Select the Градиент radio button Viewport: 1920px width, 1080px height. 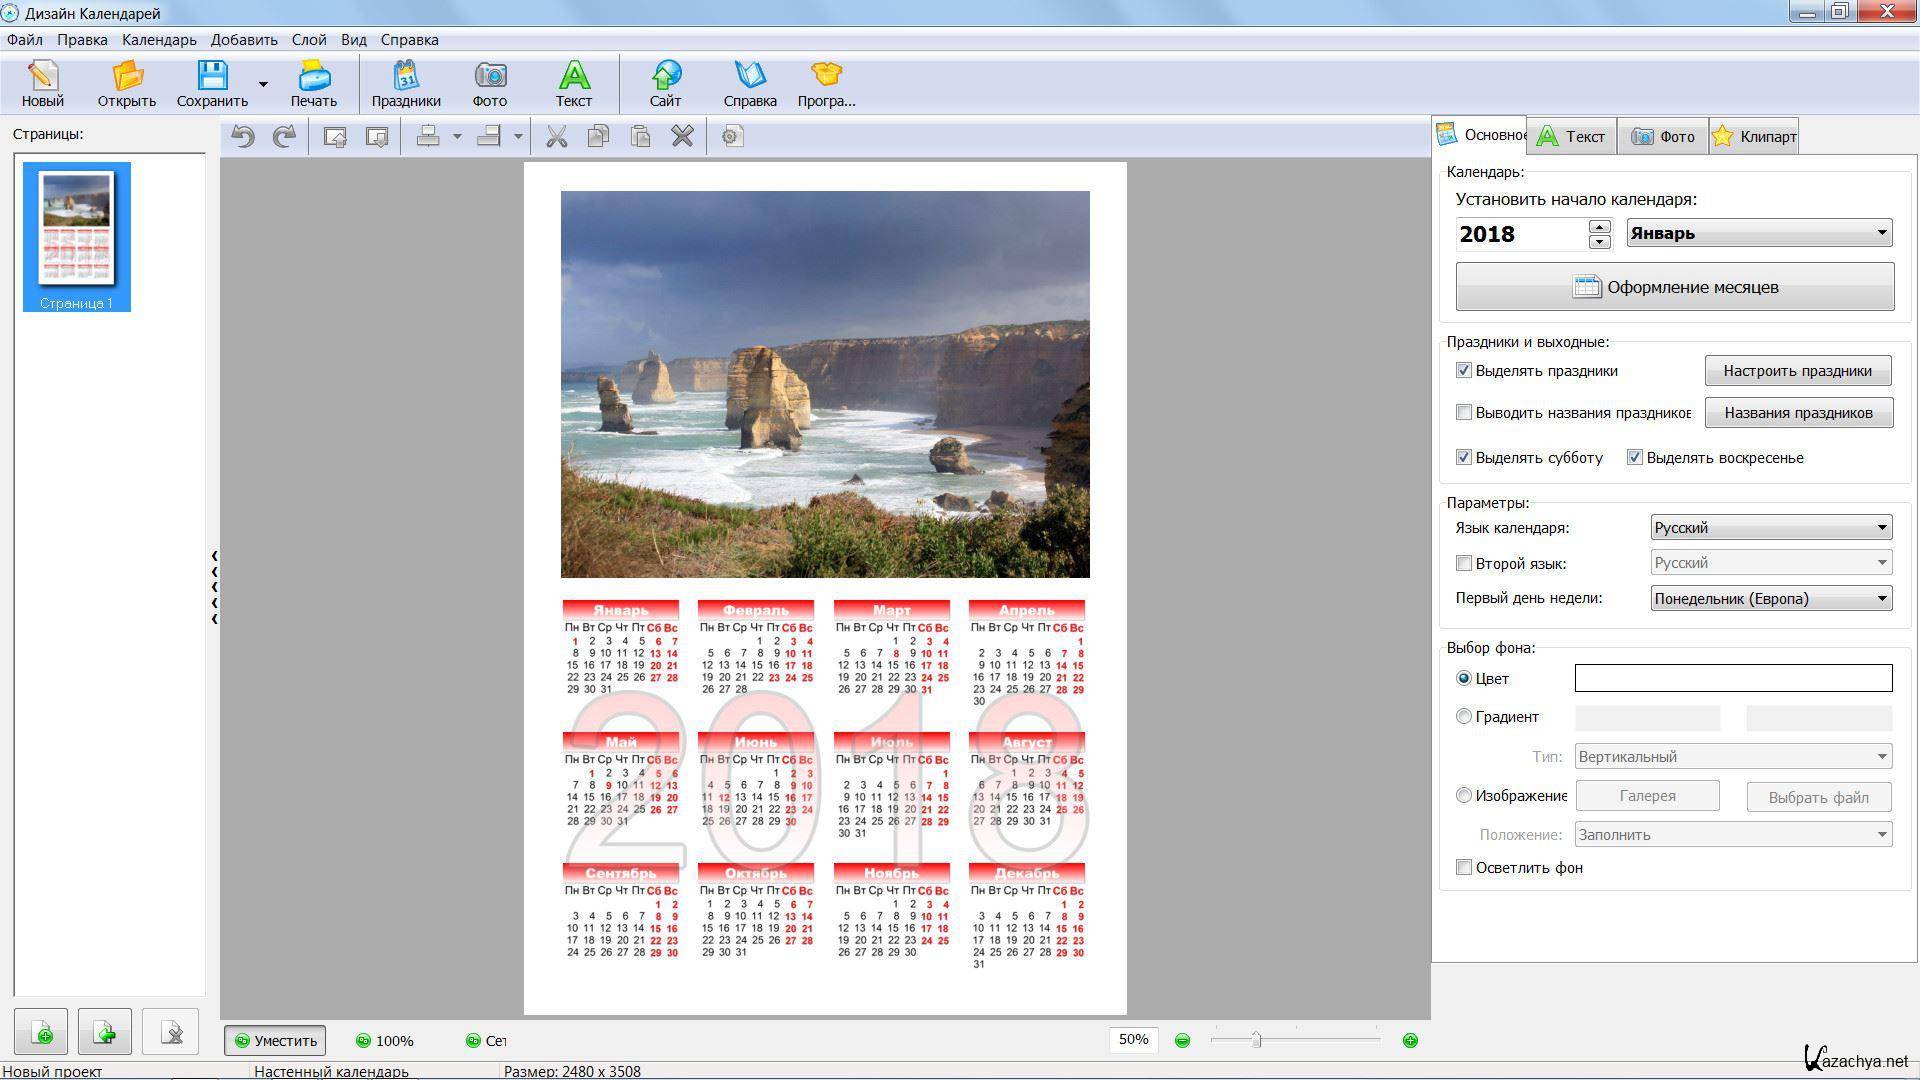(x=1464, y=717)
